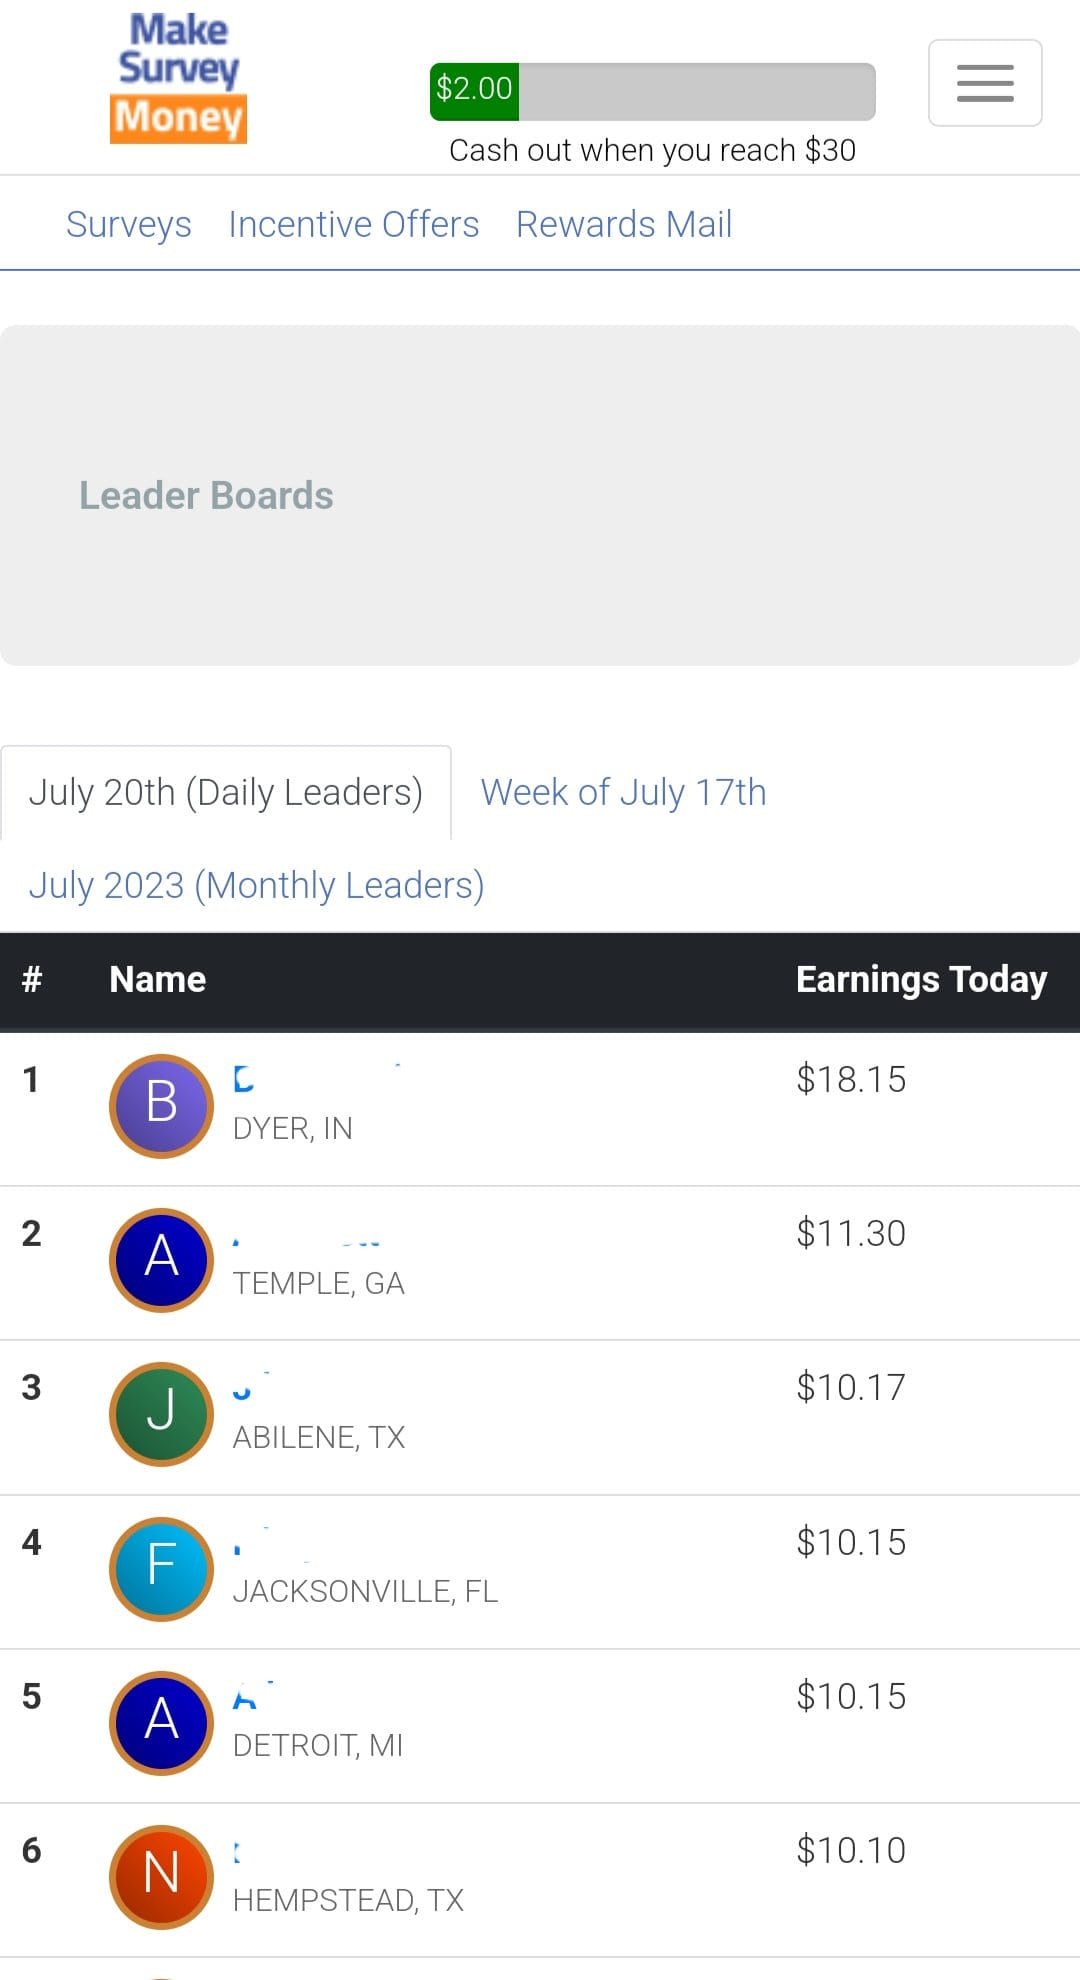Select the green J avatar from Abilene, TX
Image resolution: width=1080 pixels, height=1980 pixels.
[161, 1413]
